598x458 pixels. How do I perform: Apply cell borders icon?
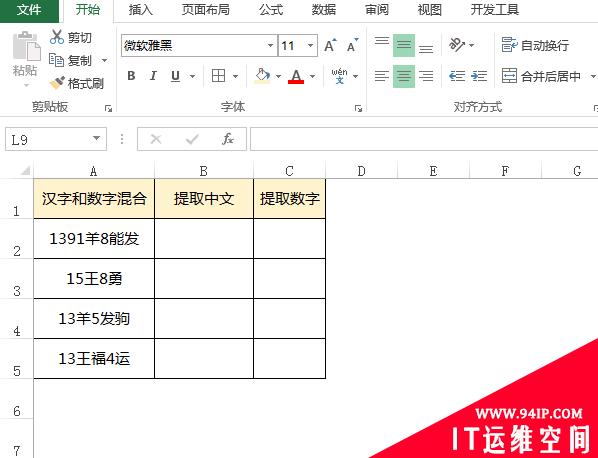[219, 76]
